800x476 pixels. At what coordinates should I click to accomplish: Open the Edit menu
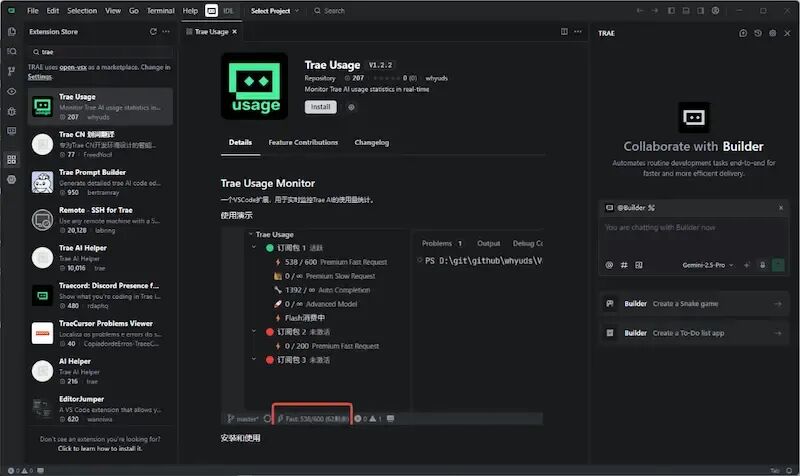tap(53, 11)
